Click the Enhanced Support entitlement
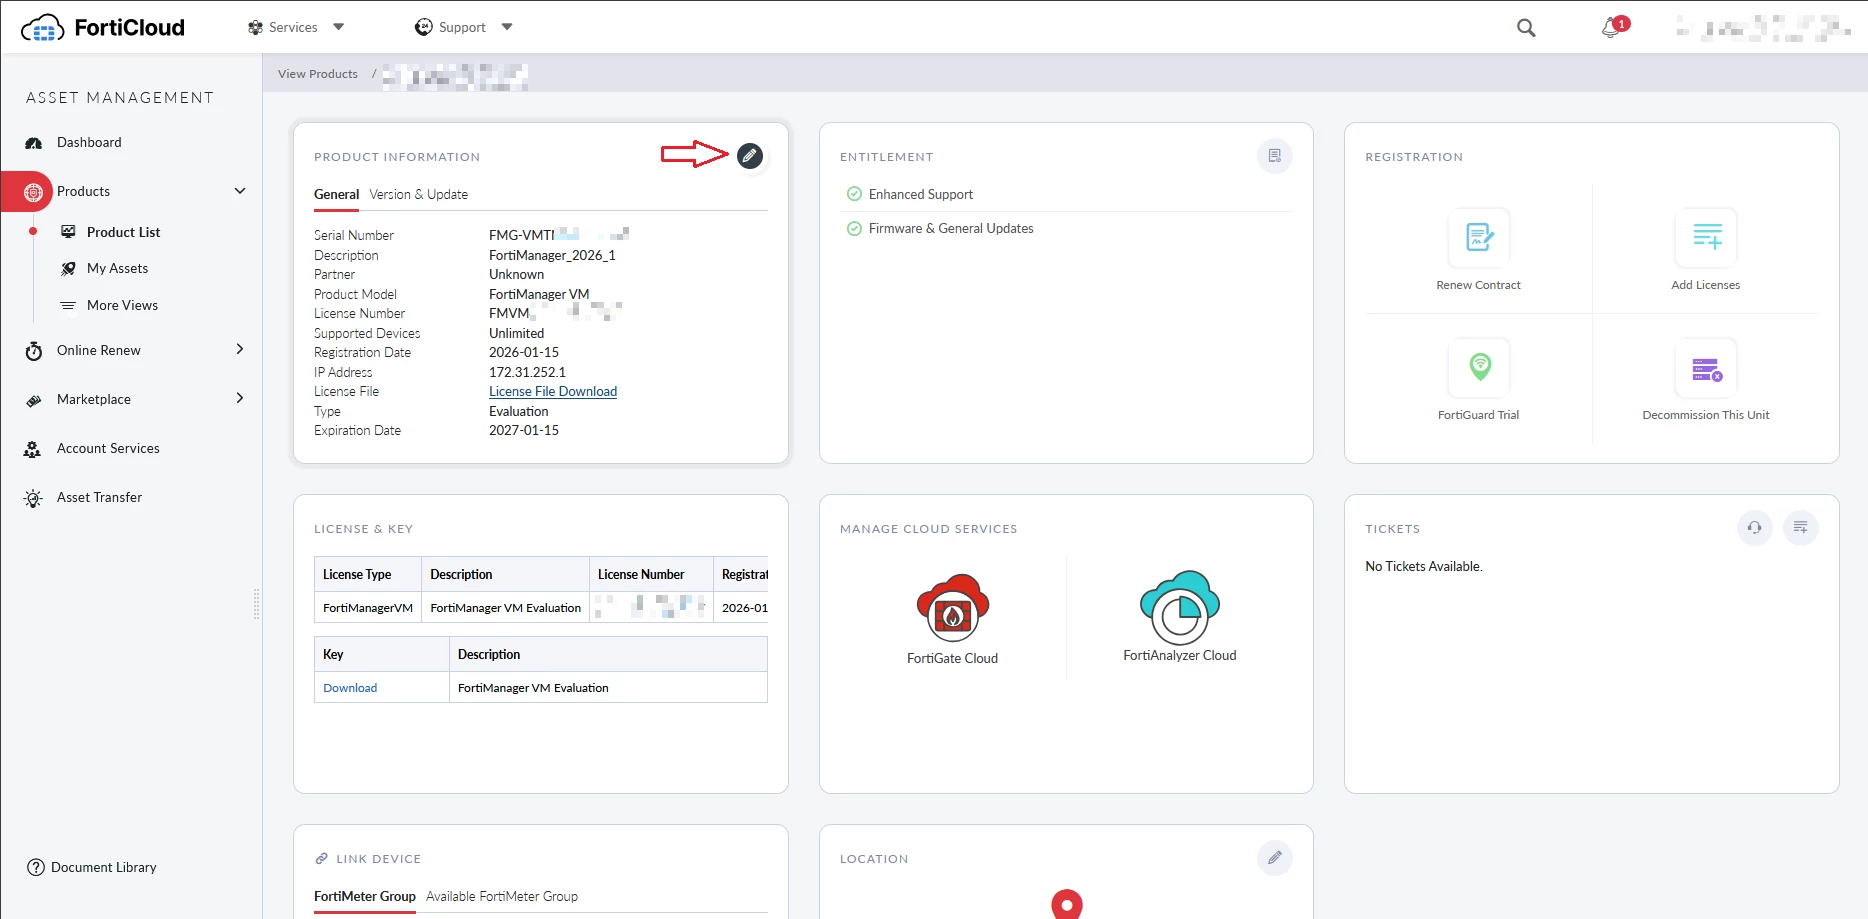Image resolution: width=1868 pixels, height=919 pixels. coord(921,194)
